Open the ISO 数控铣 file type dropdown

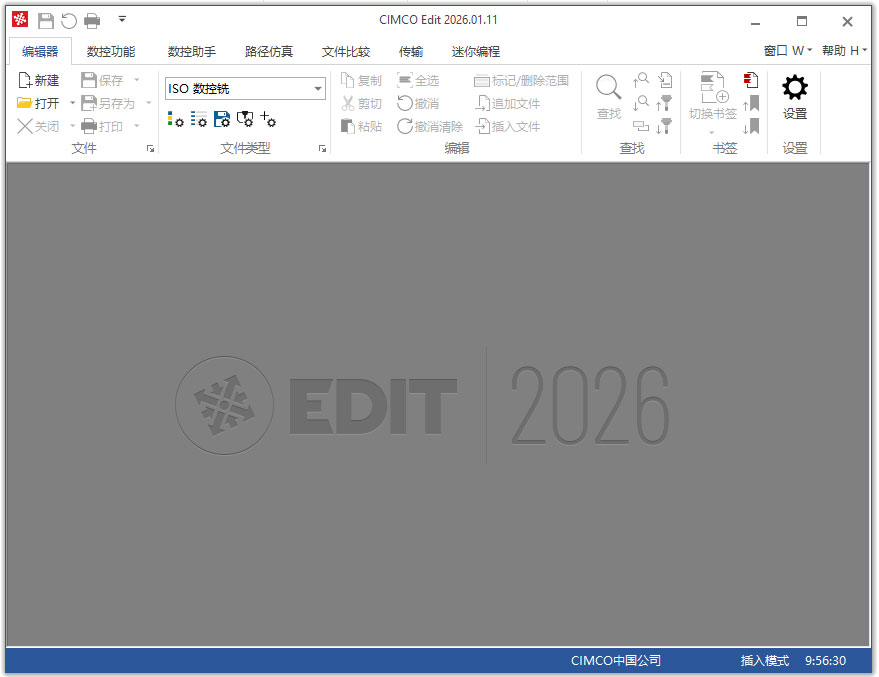246,89
